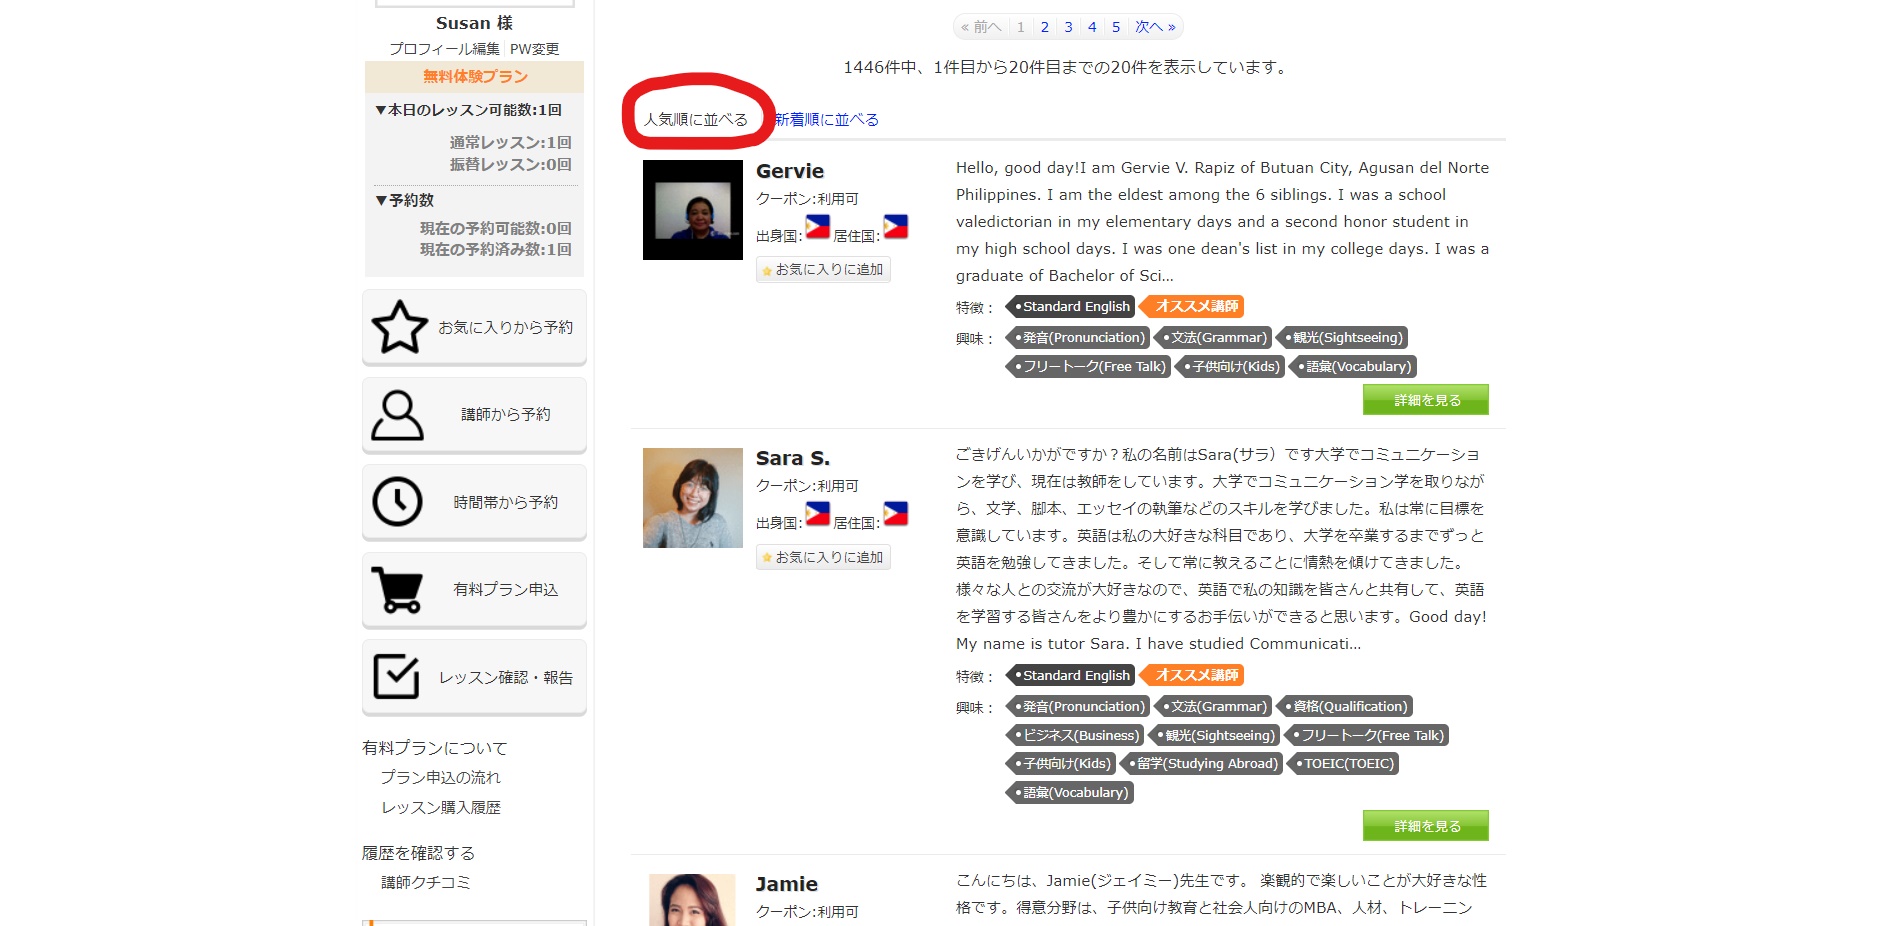Image resolution: width=1883 pixels, height=926 pixels.
Task: Open プロフィール編集 profile edit link
Action: point(444,49)
